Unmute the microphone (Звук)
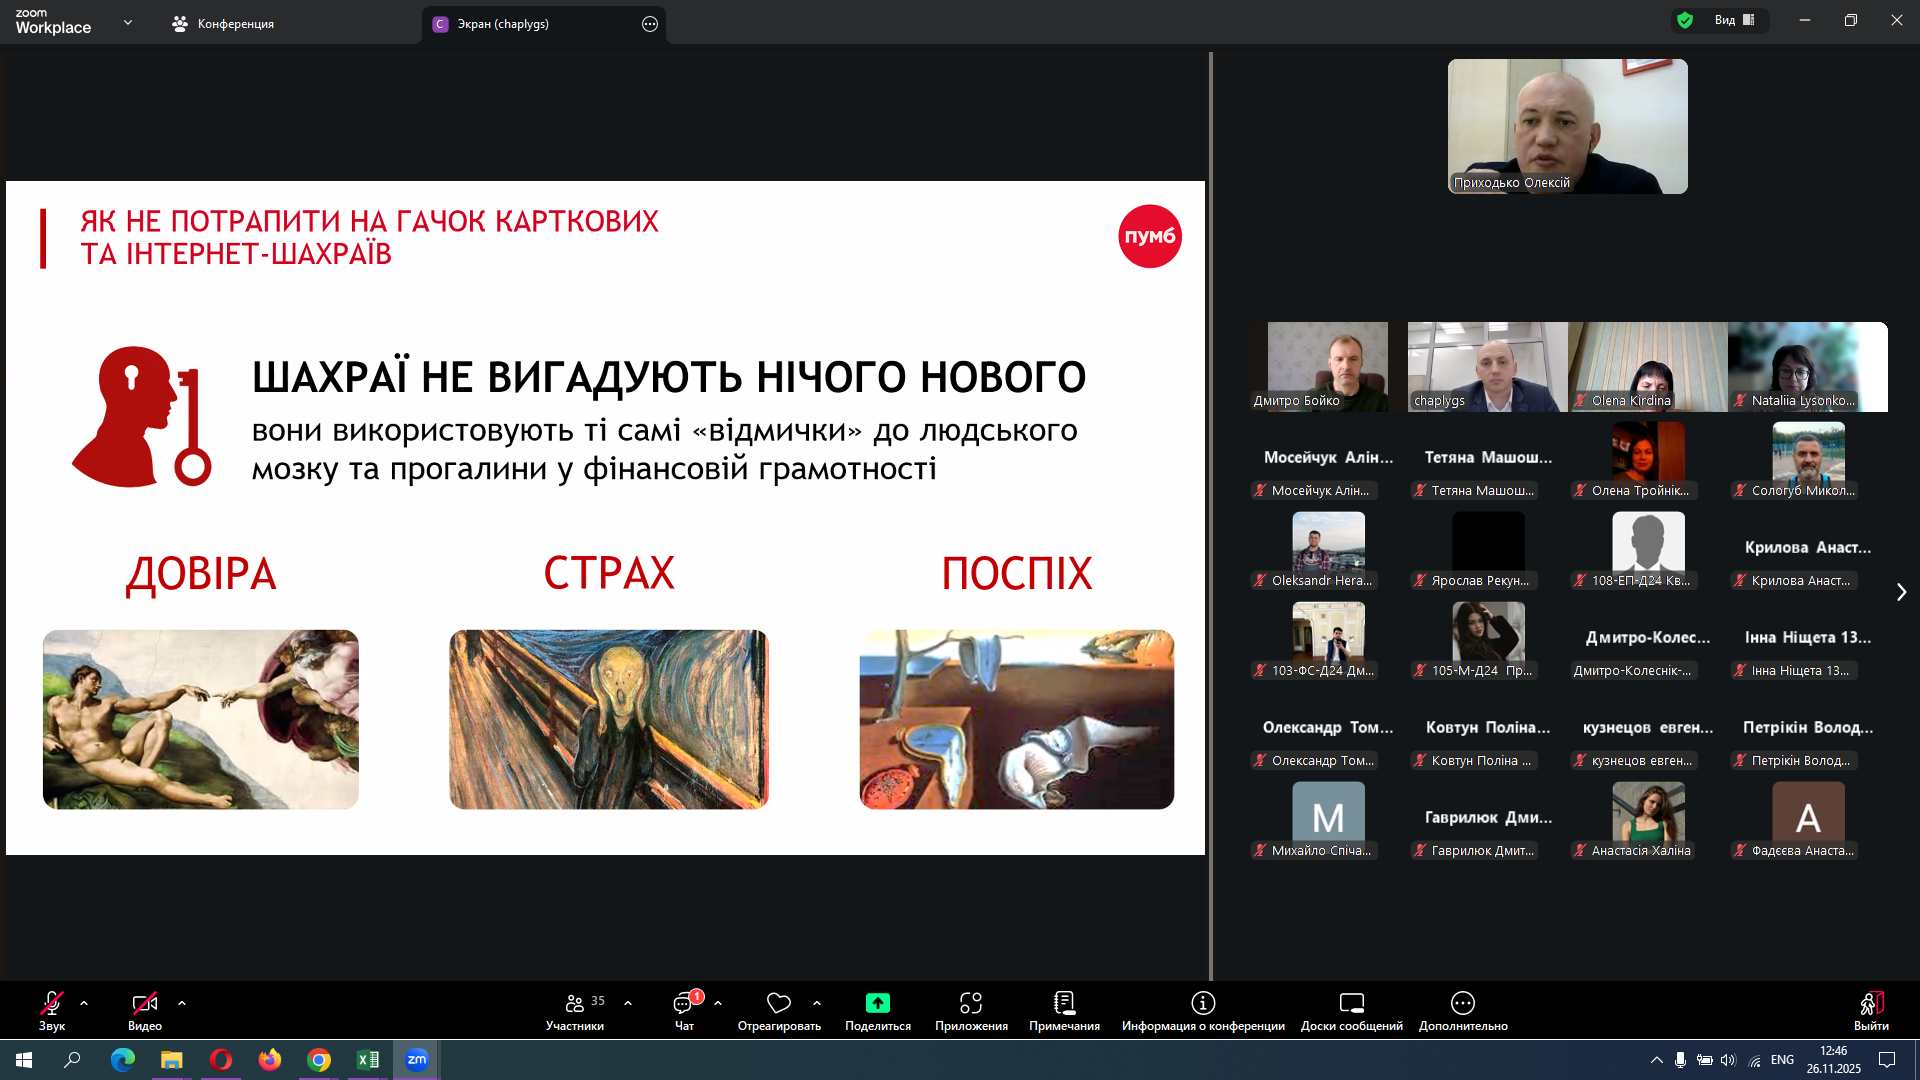This screenshot has width=1920, height=1080. coord(52,1003)
